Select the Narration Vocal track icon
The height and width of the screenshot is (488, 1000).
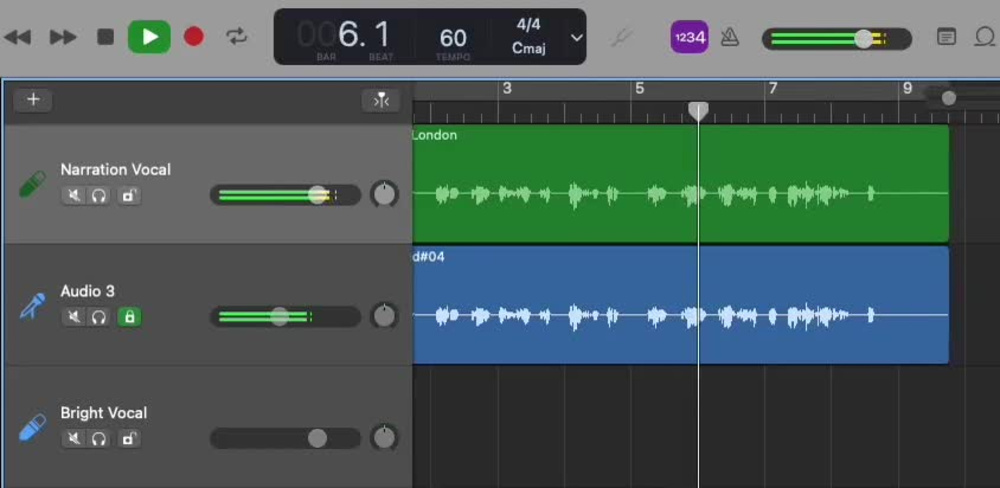[x=33, y=184]
